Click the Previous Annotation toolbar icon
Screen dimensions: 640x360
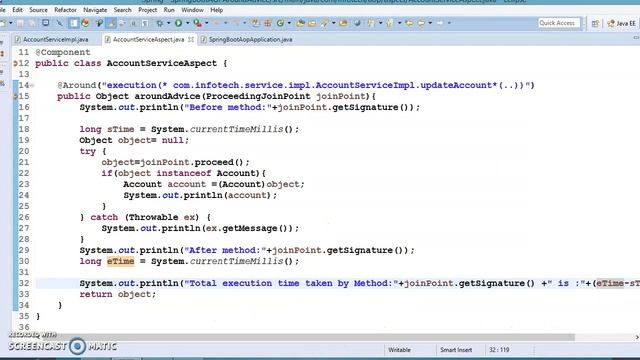point(390,23)
